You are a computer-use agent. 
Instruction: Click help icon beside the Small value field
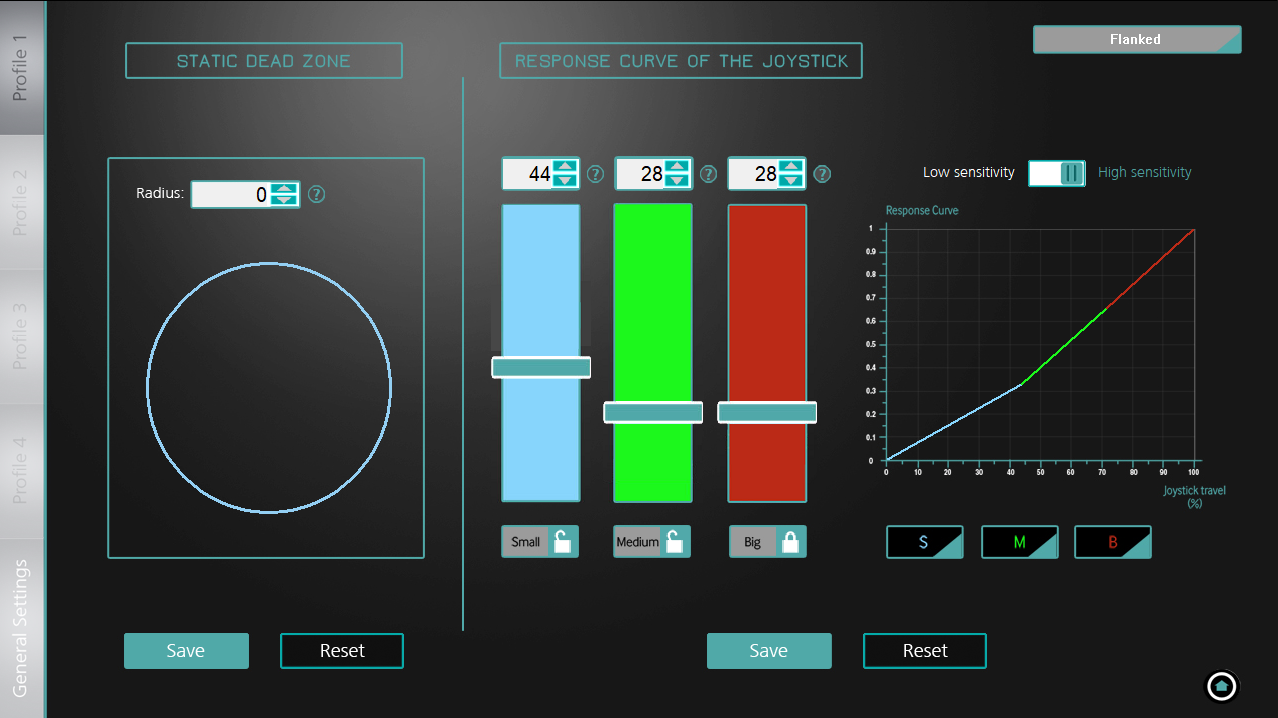[595, 174]
